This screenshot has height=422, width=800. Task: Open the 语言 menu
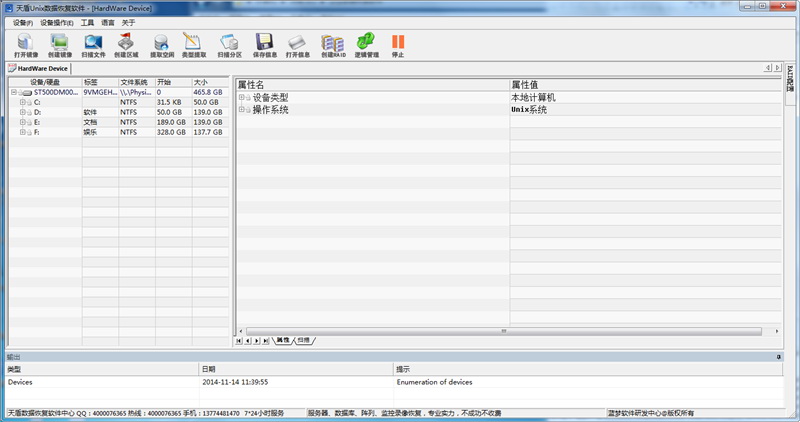coord(108,23)
